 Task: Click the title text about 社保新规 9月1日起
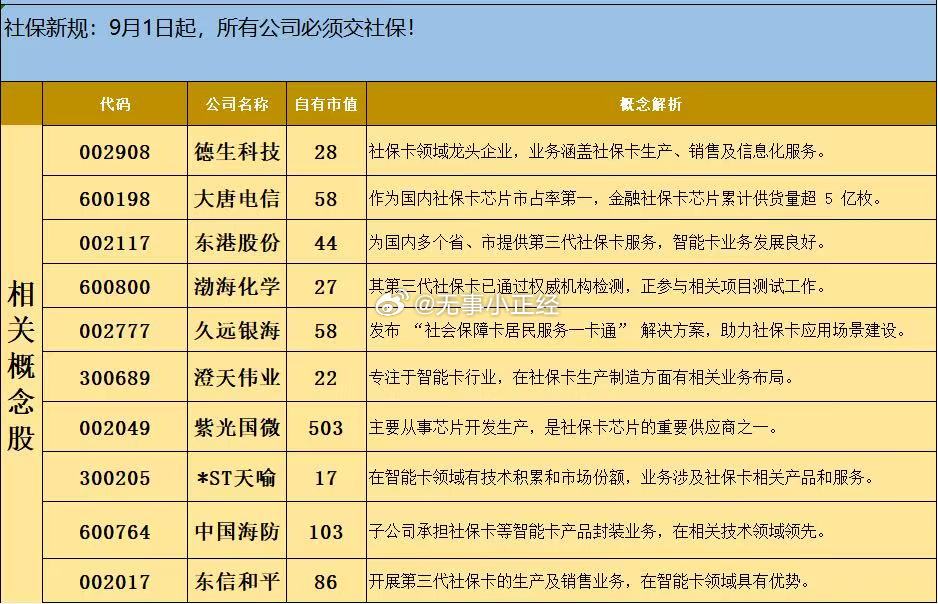click(x=209, y=28)
